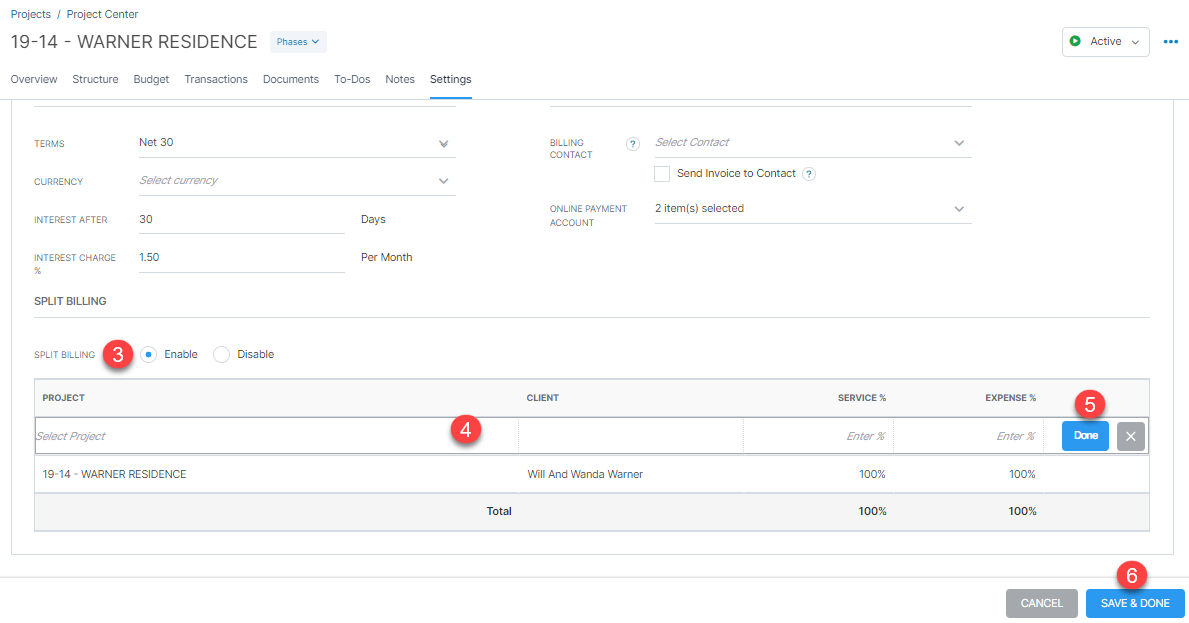Switch to the Transactions tab
1189x623 pixels.
click(x=216, y=79)
